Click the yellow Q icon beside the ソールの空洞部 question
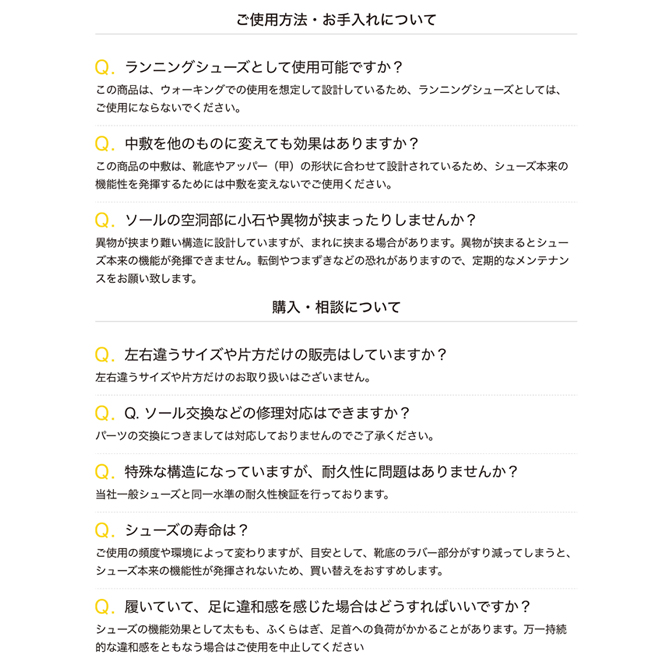The width and height of the screenshot is (665, 665). [104, 220]
